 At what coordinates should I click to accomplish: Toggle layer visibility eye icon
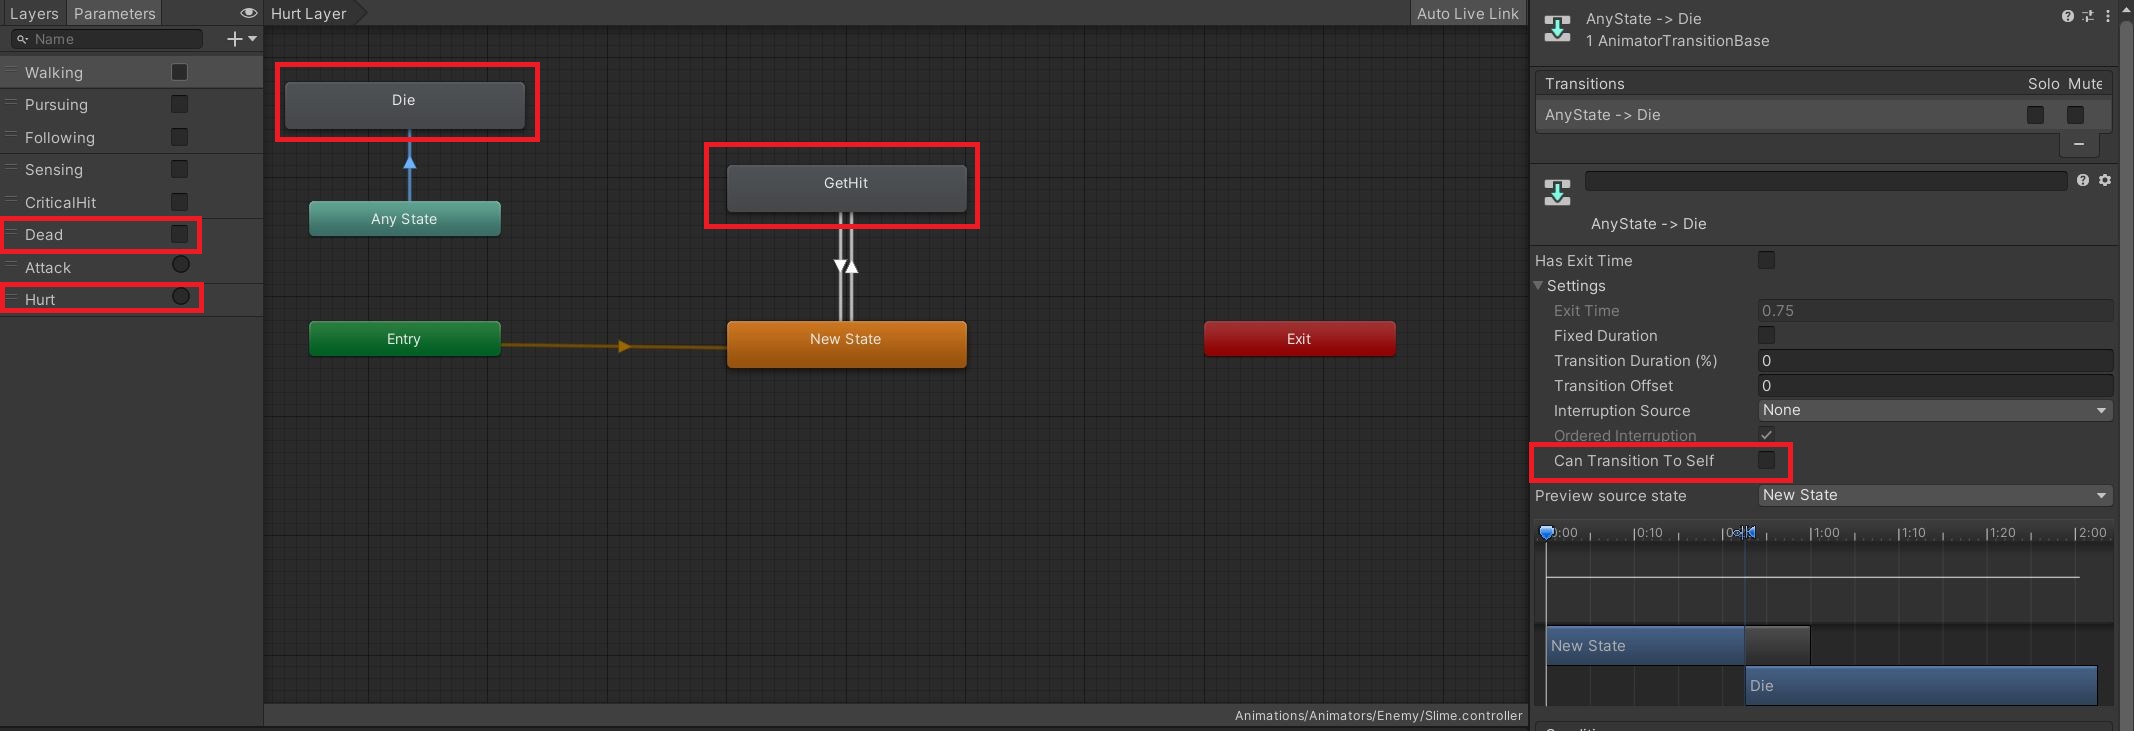[249, 13]
